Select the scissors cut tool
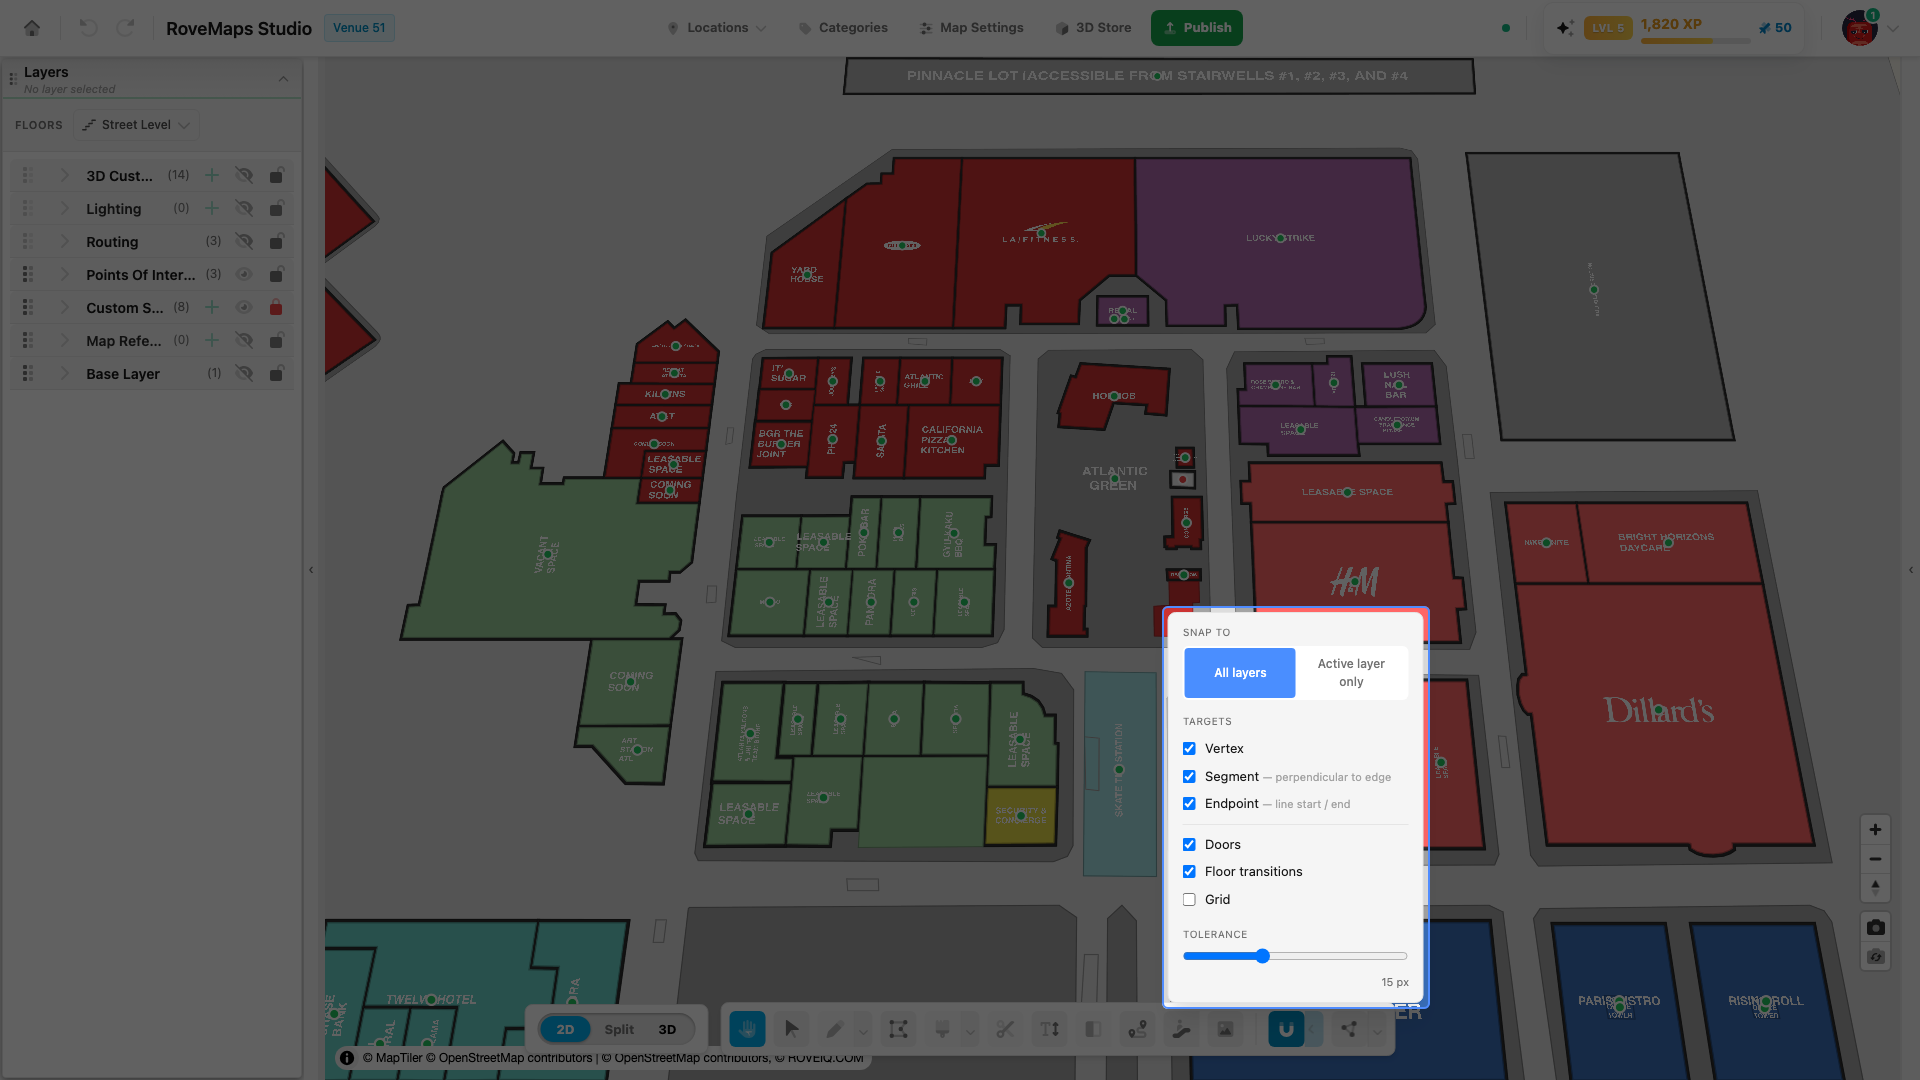The height and width of the screenshot is (1080, 1920). 1005,1029
